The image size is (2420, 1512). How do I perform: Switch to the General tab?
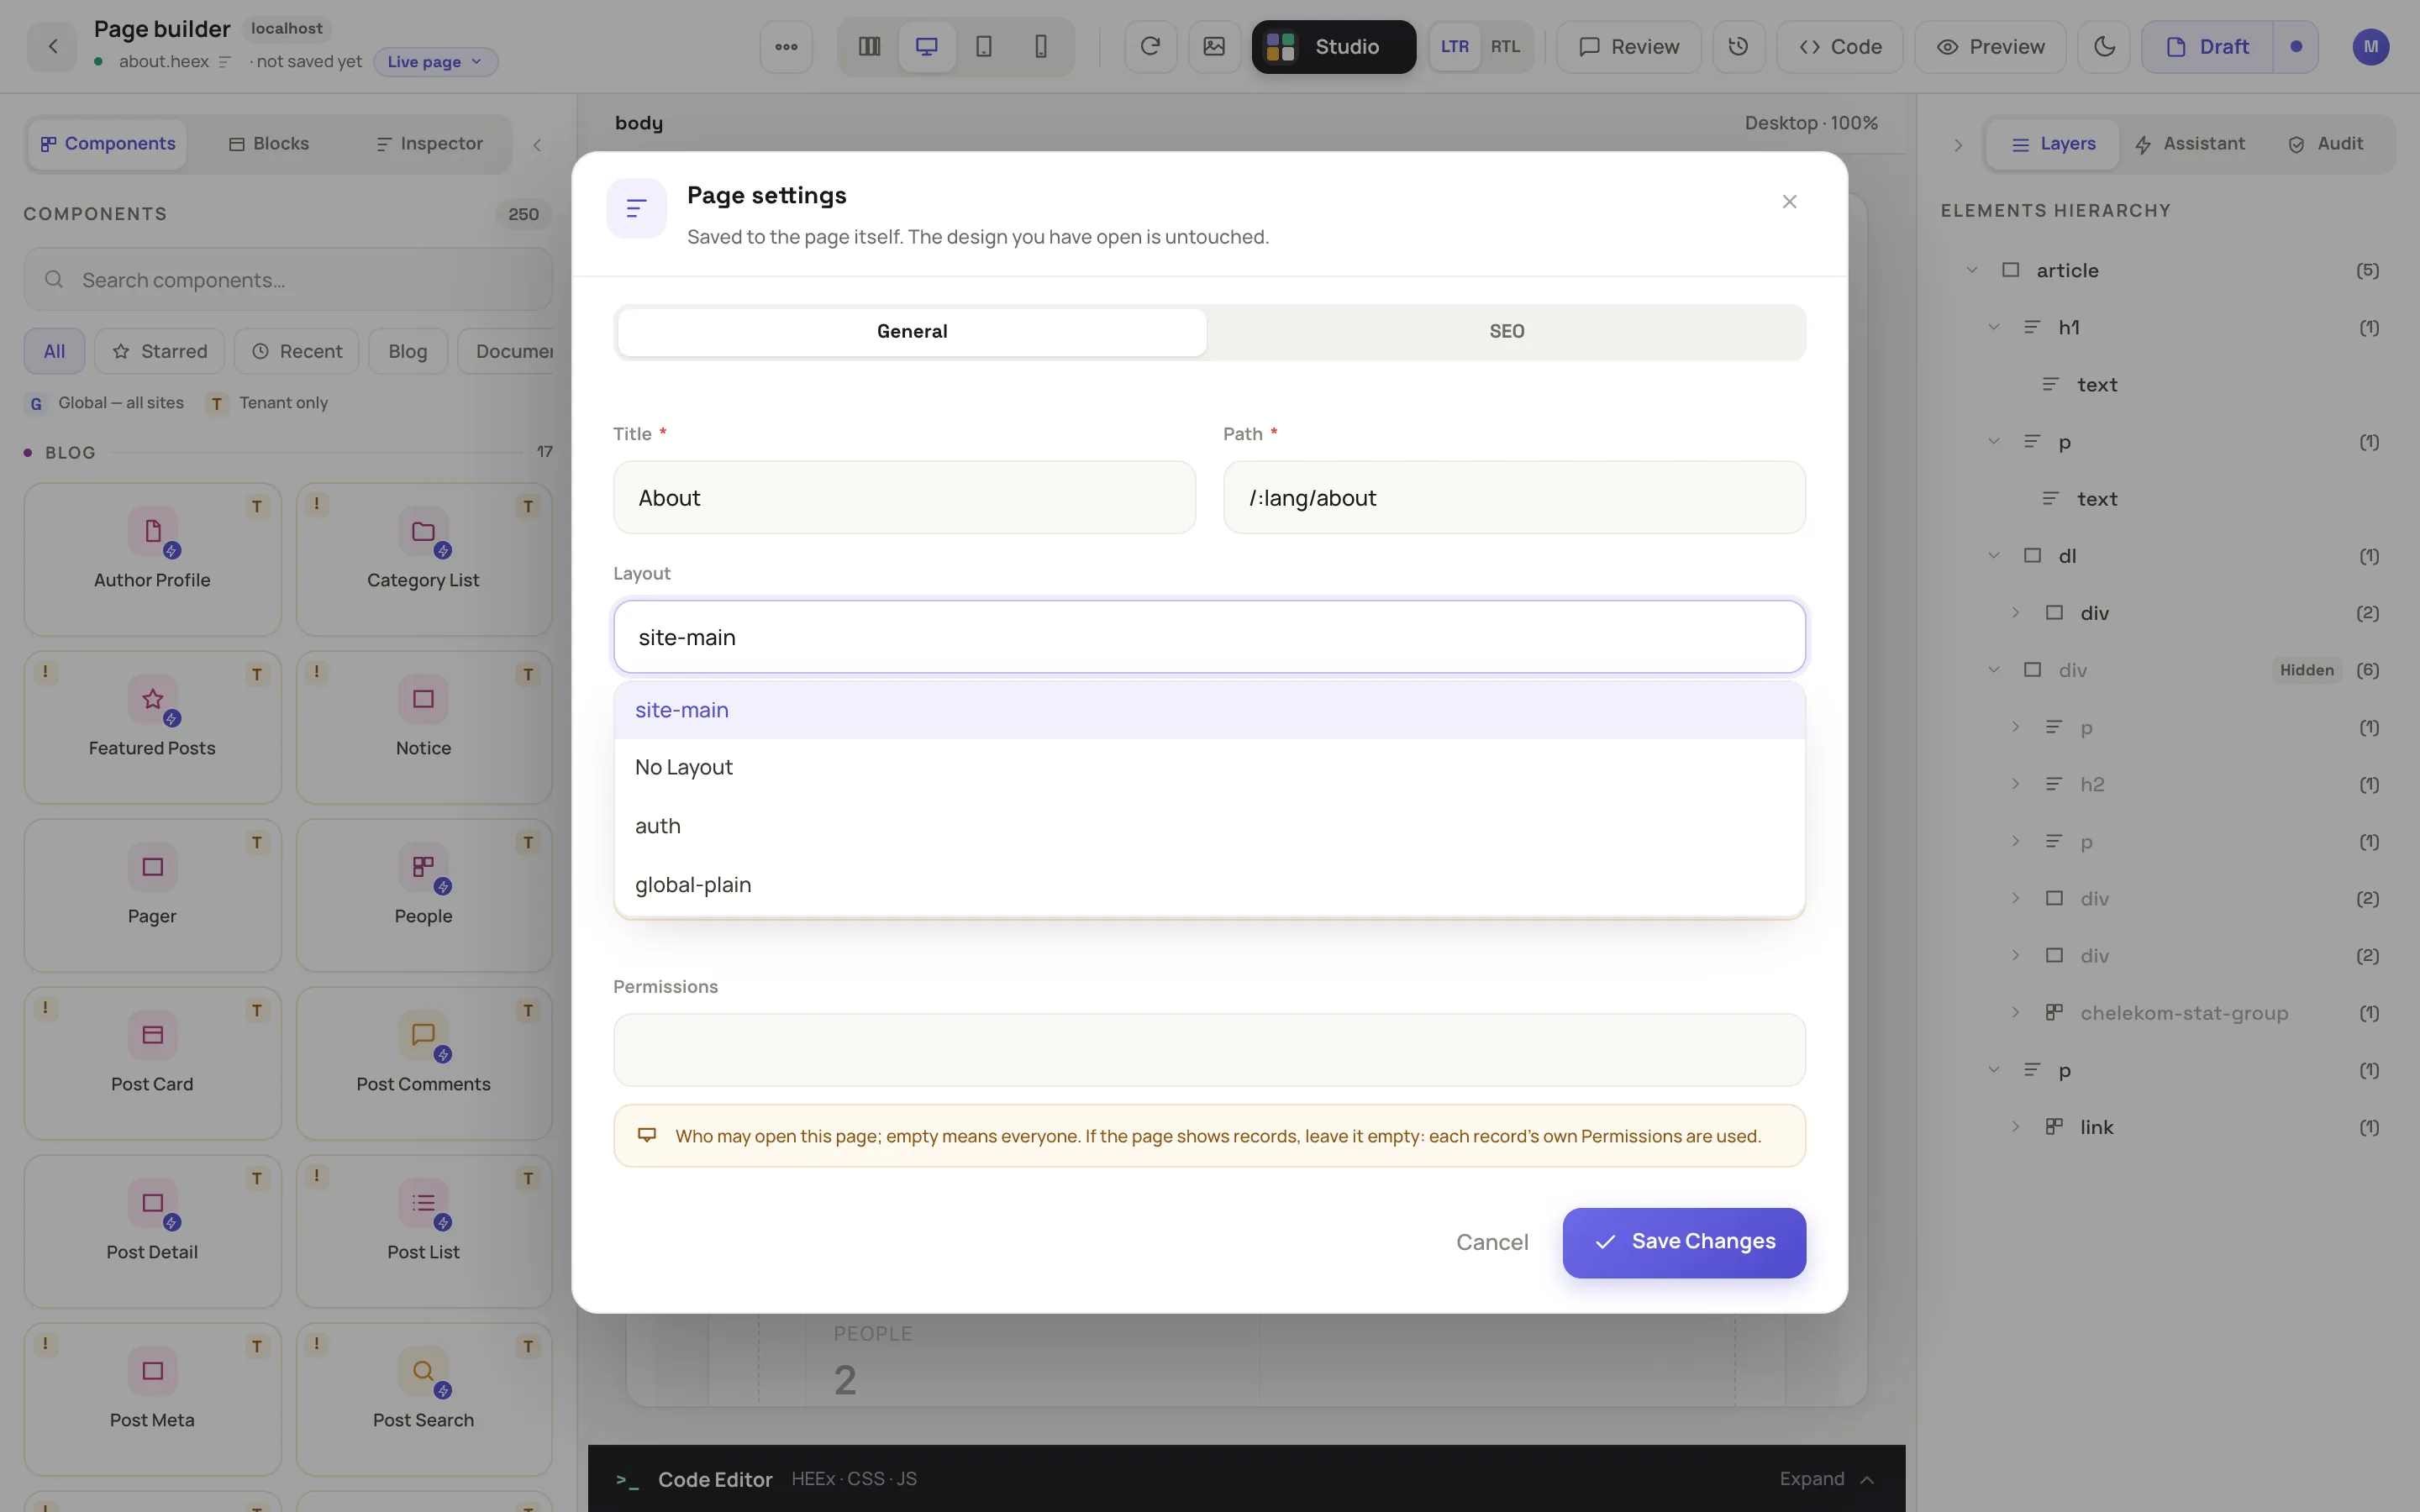pos(912,331)
